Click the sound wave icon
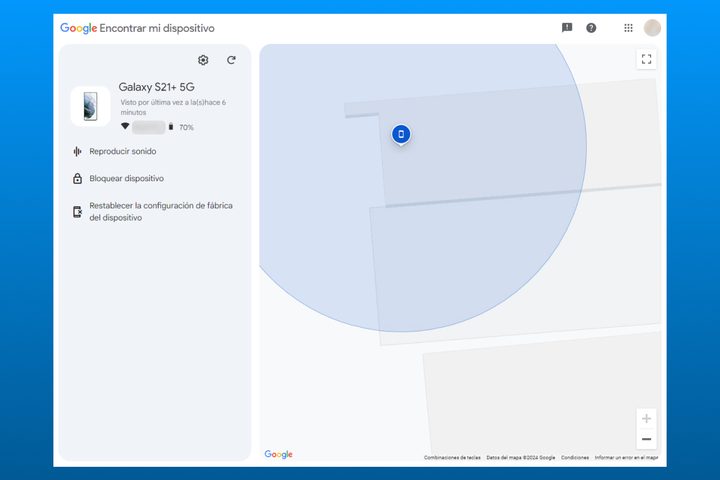The width and height of the screenshot is (720, 480). (77, 151)
